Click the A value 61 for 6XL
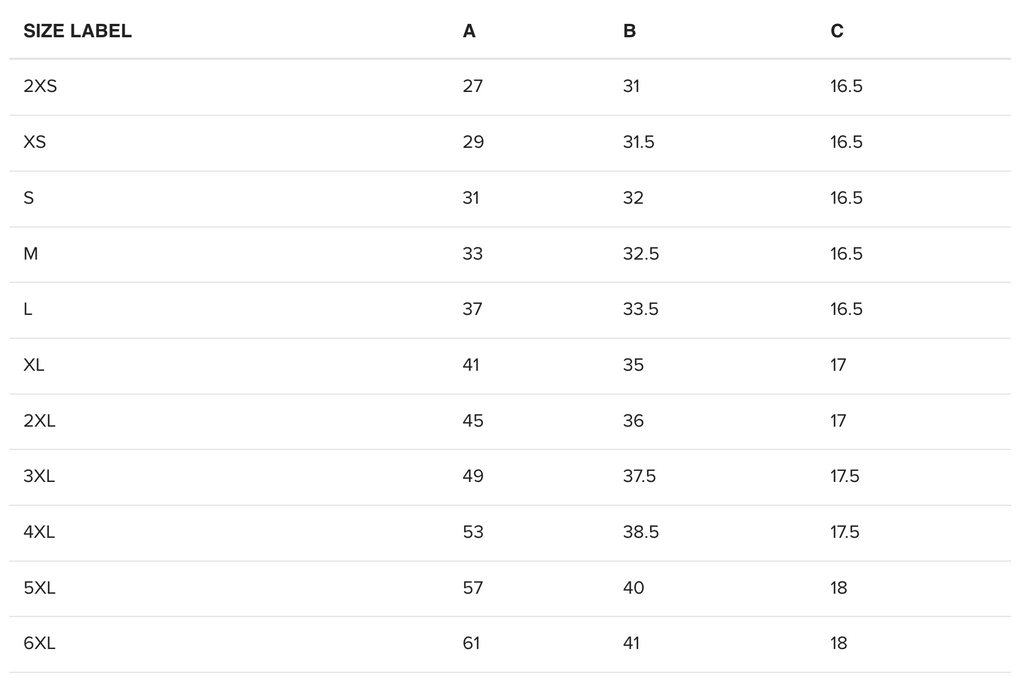The height and width of the screenshot is (695, 1024). tap(471, 643)
